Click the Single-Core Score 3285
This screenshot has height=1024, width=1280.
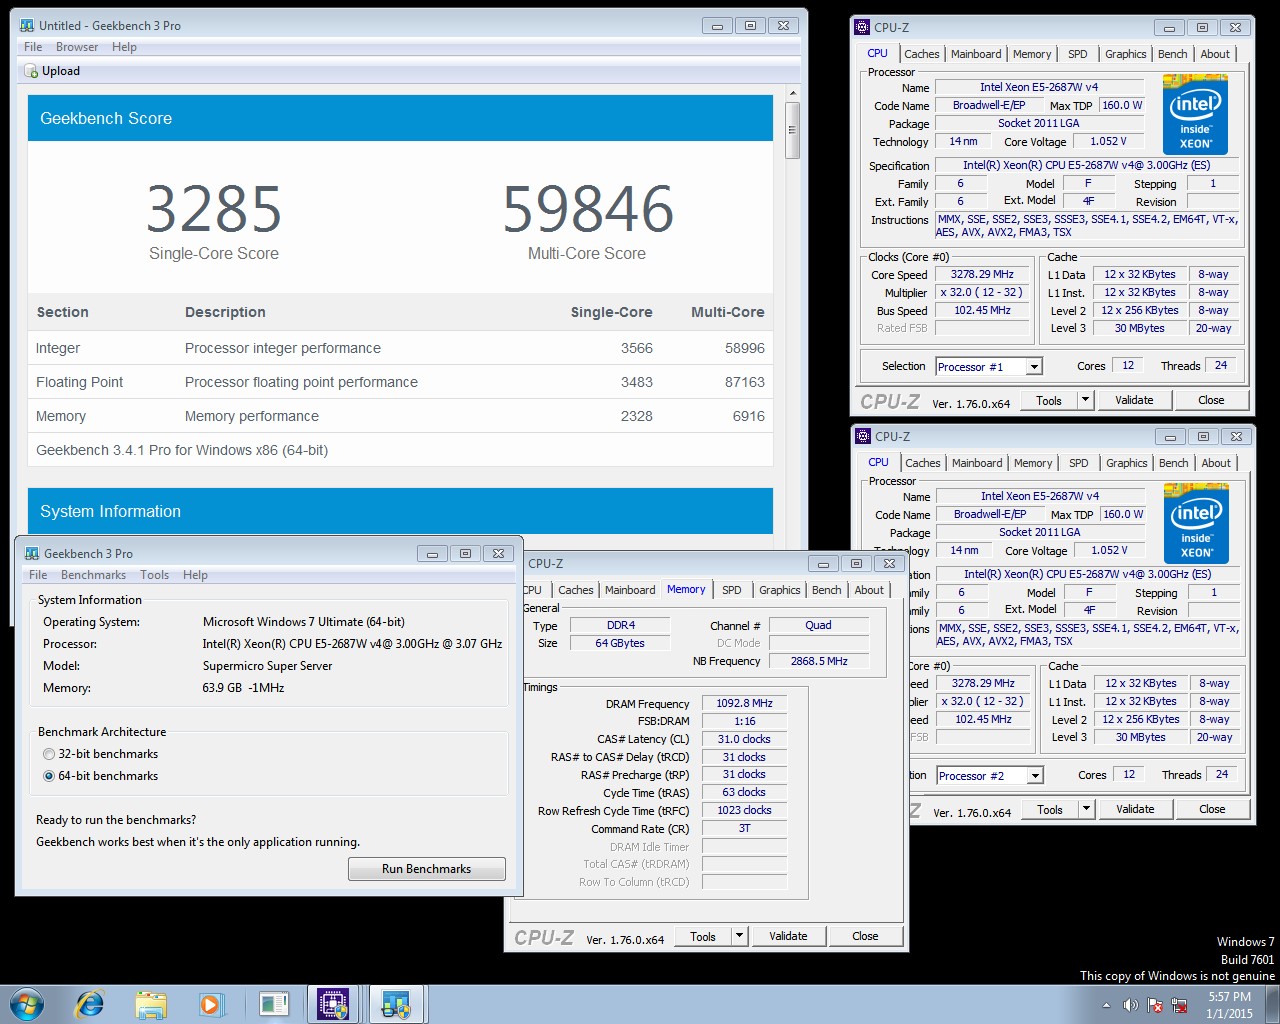[x=214, y=209]
